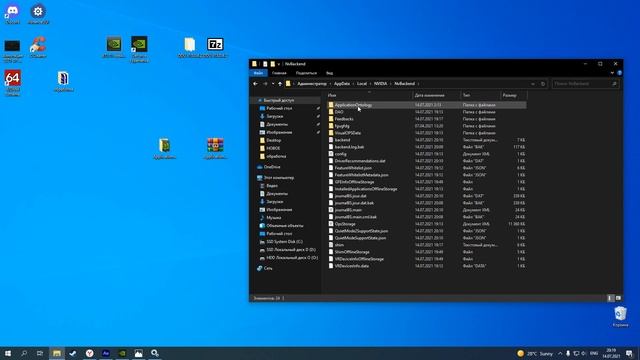Click File Explorer icon in taskbar
This screenshot has height=360, width=640.
pyautogui.click(x=57, y=353)
